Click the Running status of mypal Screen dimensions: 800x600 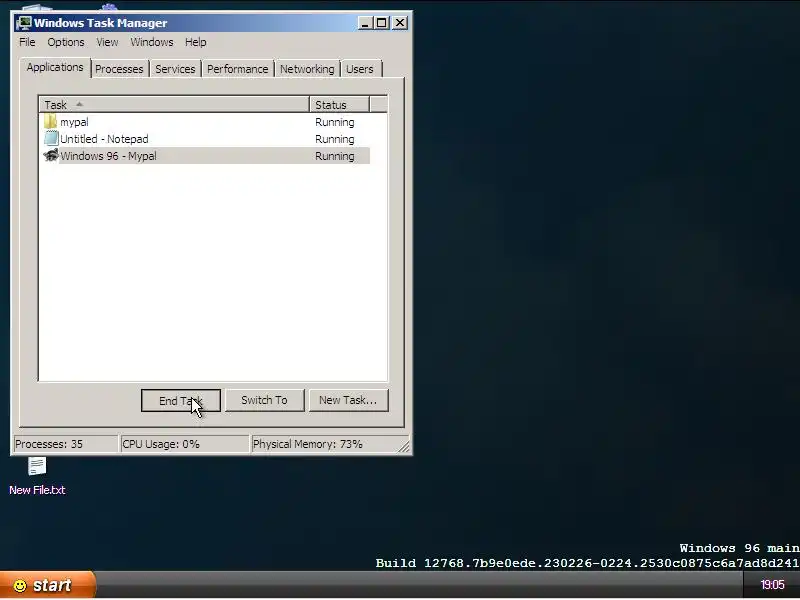(x=335, y=122)
